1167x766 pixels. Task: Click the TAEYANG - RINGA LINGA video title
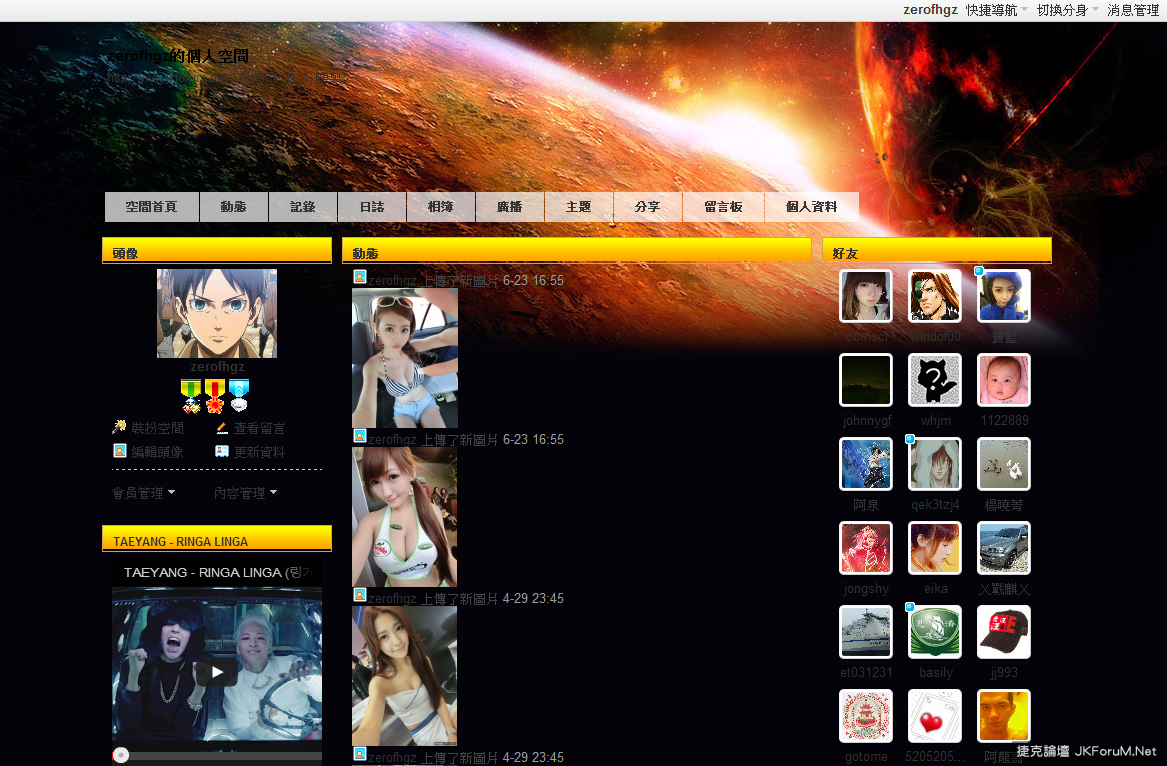pyautogui.click(x=216, y=572)
